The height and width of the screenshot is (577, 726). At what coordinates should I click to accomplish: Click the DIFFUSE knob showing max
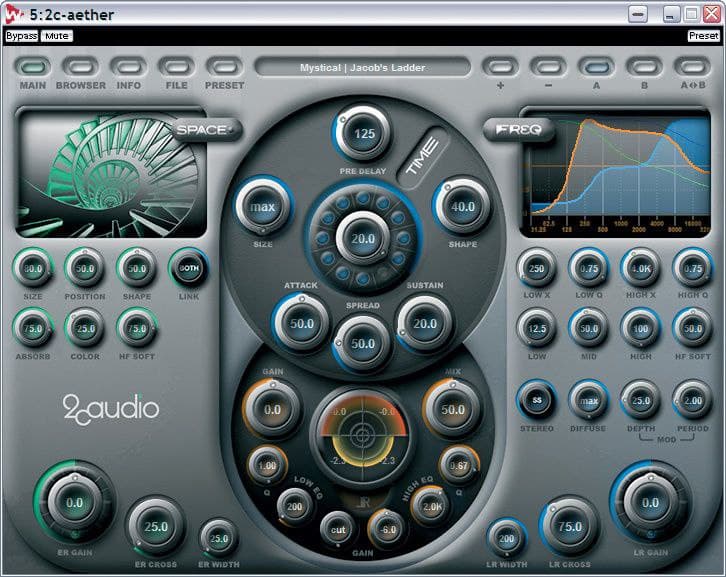[589, 400]
